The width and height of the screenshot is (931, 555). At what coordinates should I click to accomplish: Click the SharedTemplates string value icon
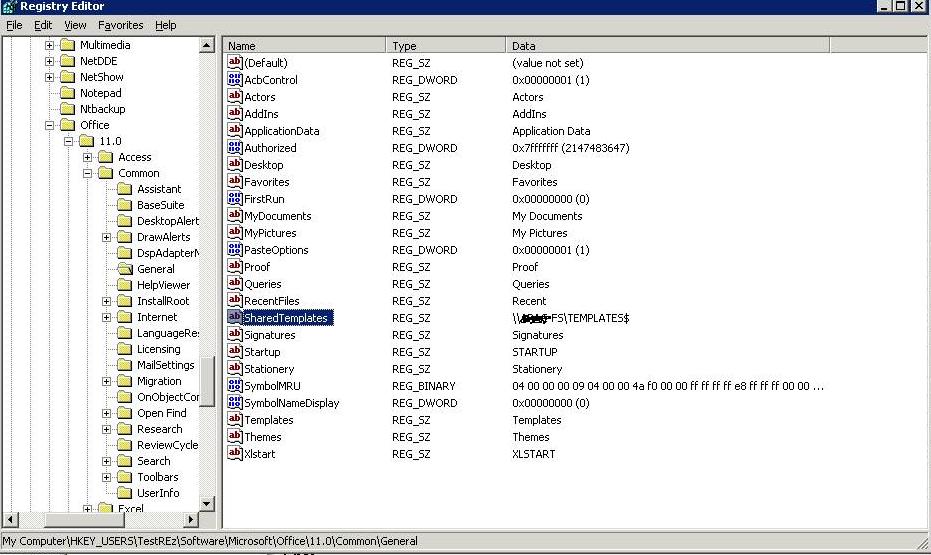[x=235, y=318]
